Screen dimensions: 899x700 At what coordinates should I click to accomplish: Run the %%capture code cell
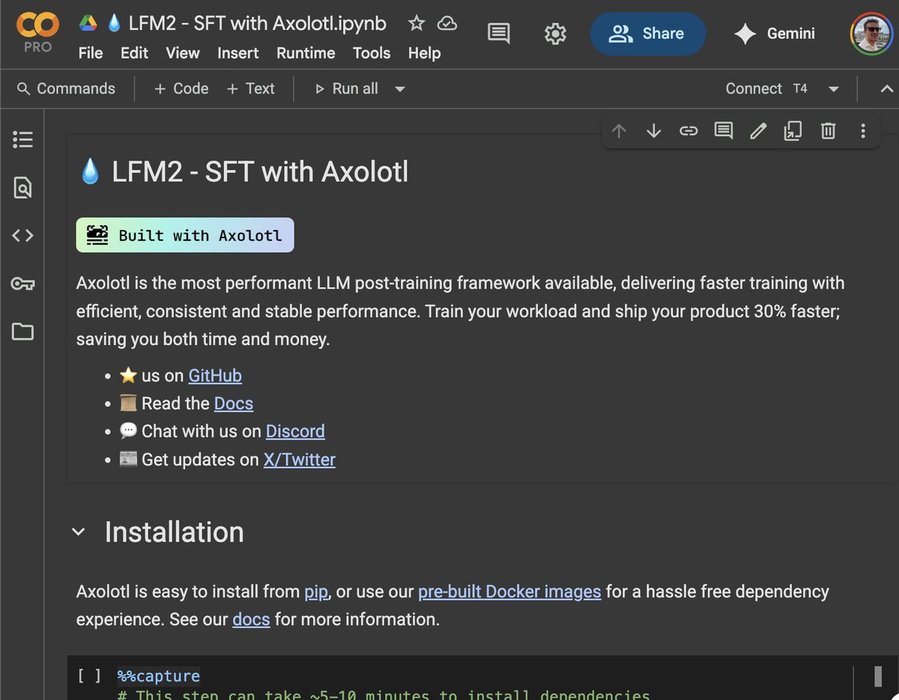[90, 676]
